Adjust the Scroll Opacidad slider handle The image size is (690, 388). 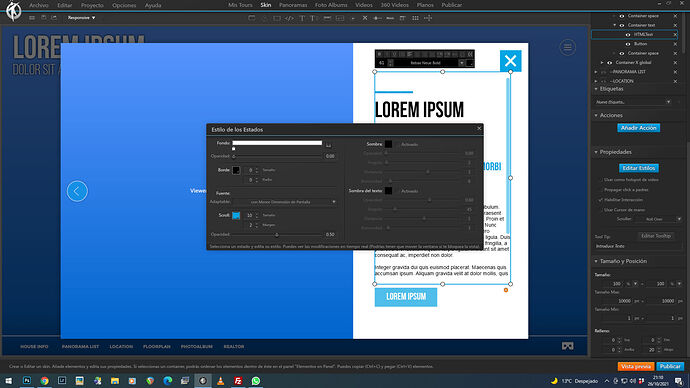tap(276, 235)
